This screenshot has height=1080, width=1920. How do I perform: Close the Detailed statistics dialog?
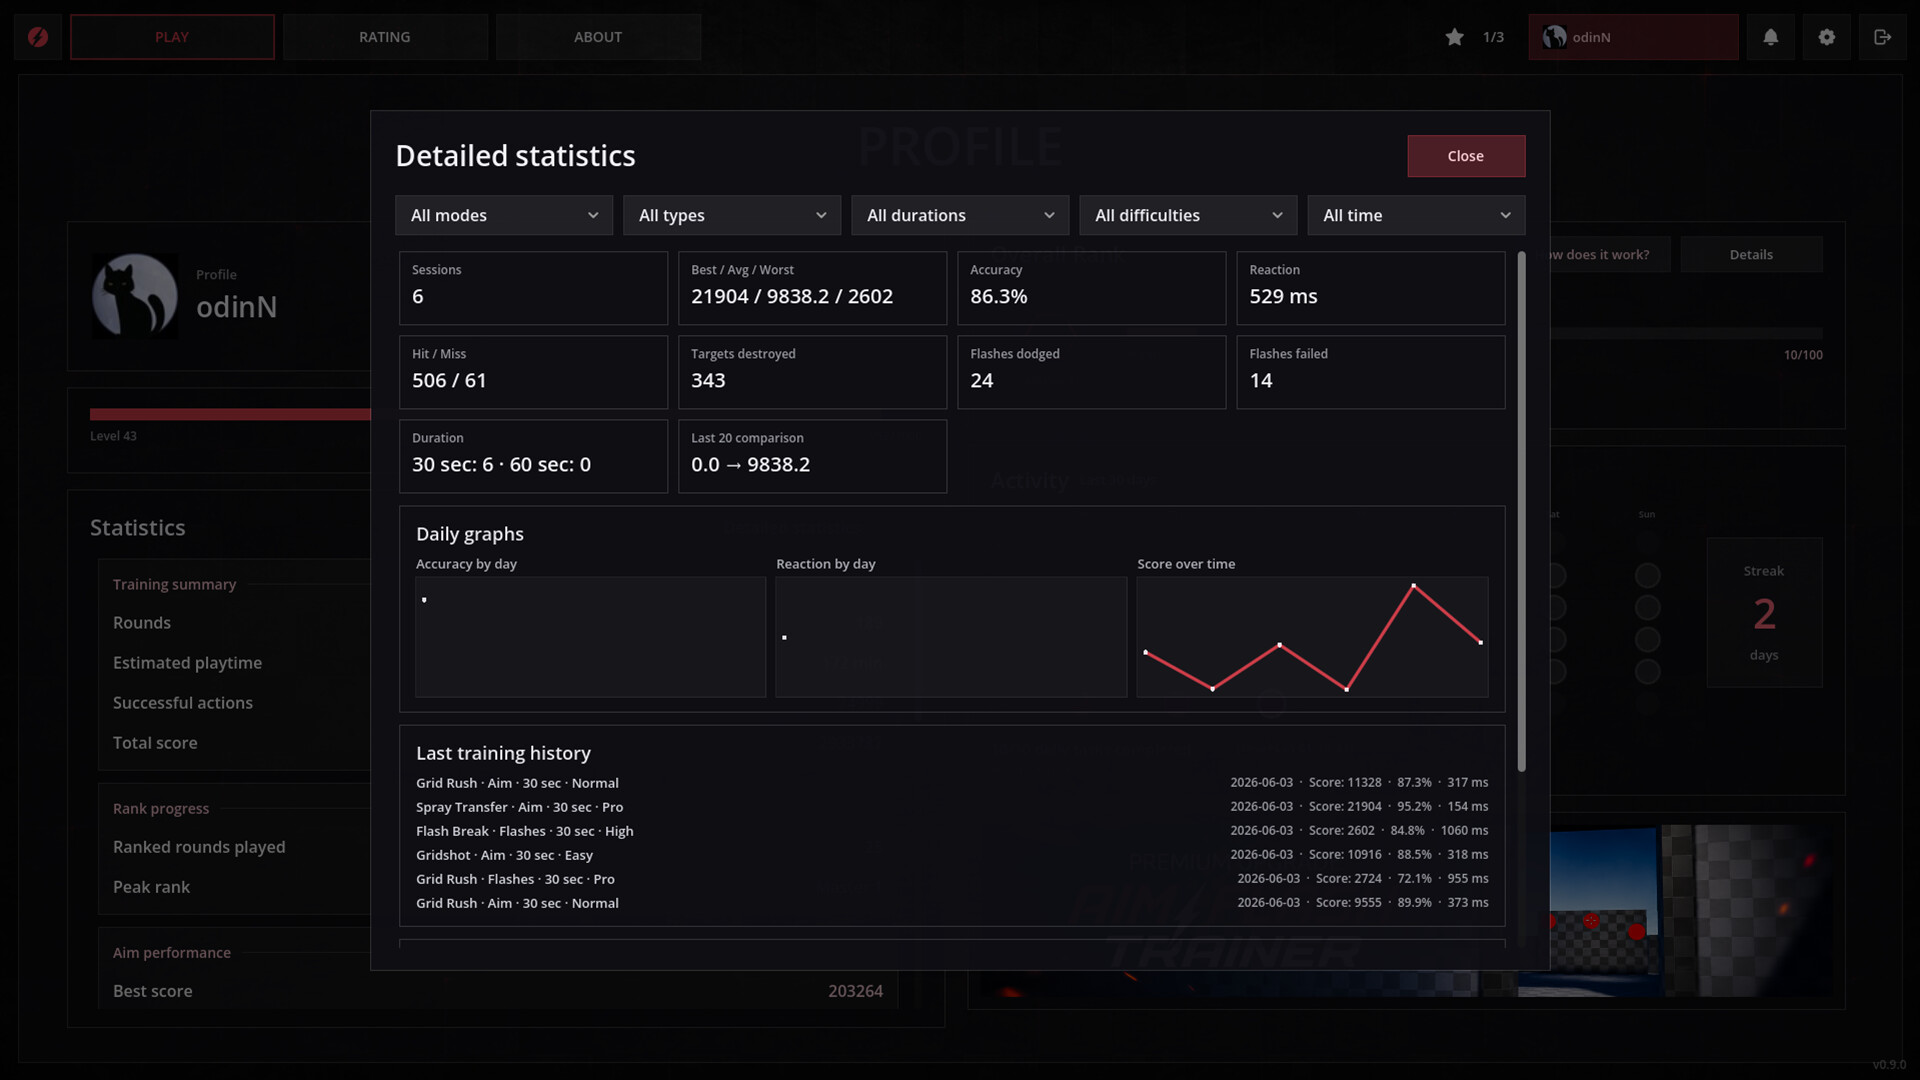[1466, 156]
